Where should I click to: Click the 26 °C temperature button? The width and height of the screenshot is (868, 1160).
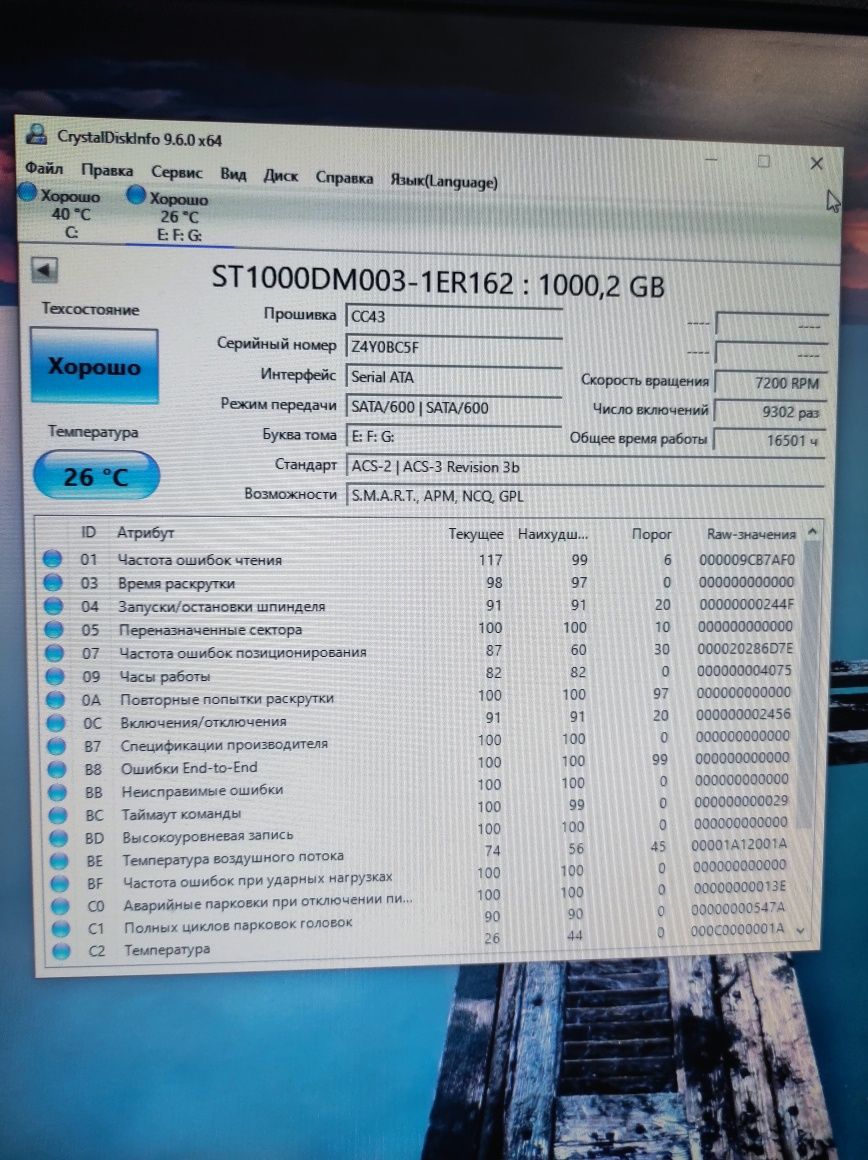(x=96, y=476)
